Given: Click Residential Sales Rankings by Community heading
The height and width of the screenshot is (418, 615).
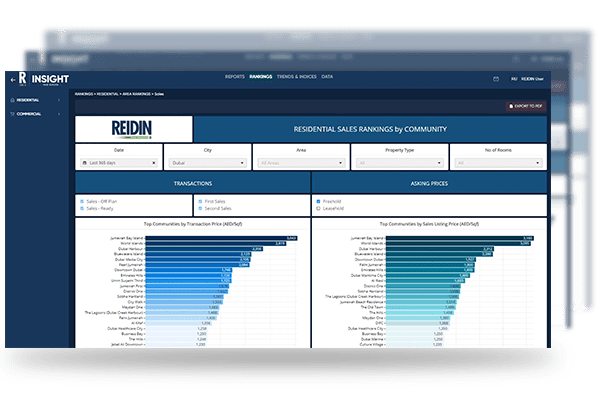Looking at the screenshot, I should (370, 129).
